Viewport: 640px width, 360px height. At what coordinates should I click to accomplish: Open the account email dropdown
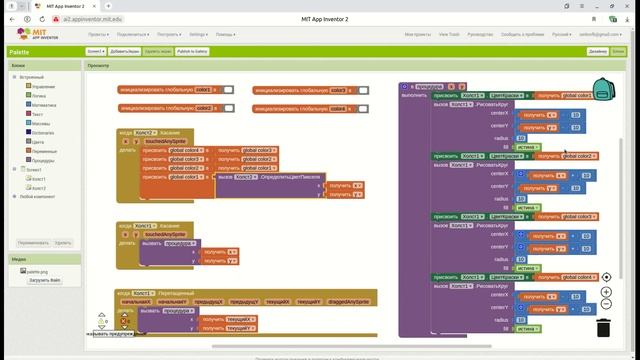click(600, 35)
